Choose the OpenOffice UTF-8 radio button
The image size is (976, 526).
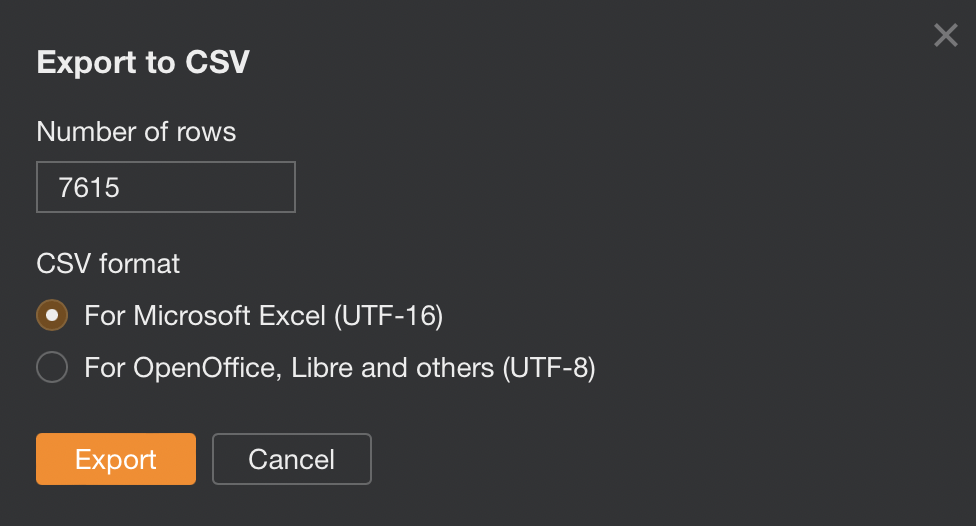point(52,368)
